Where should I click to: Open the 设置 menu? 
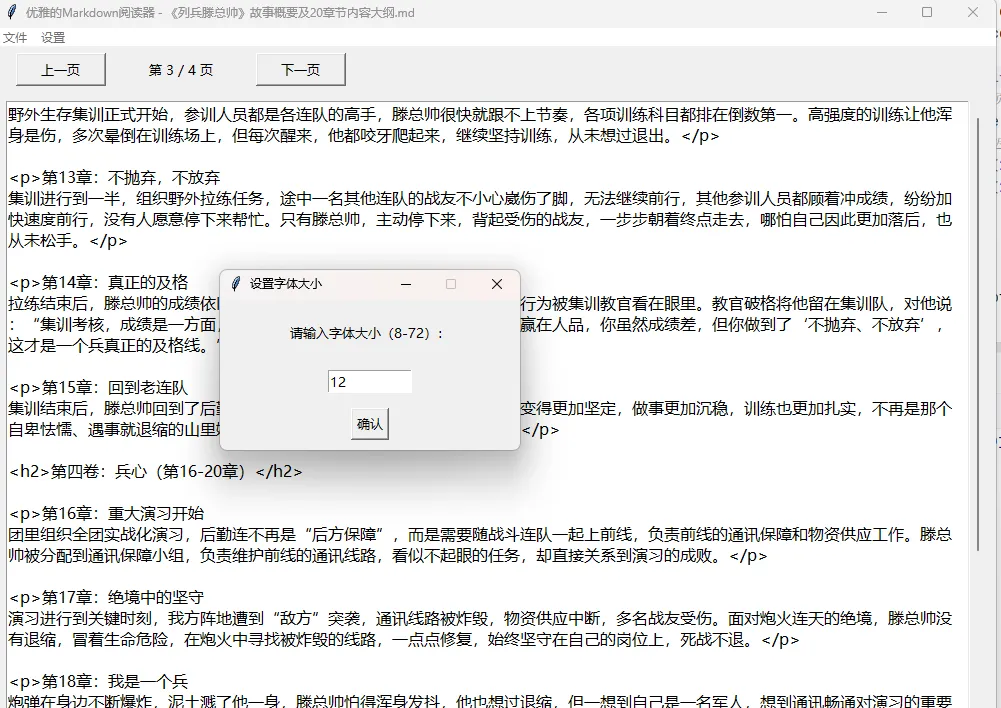click(53, 38)
